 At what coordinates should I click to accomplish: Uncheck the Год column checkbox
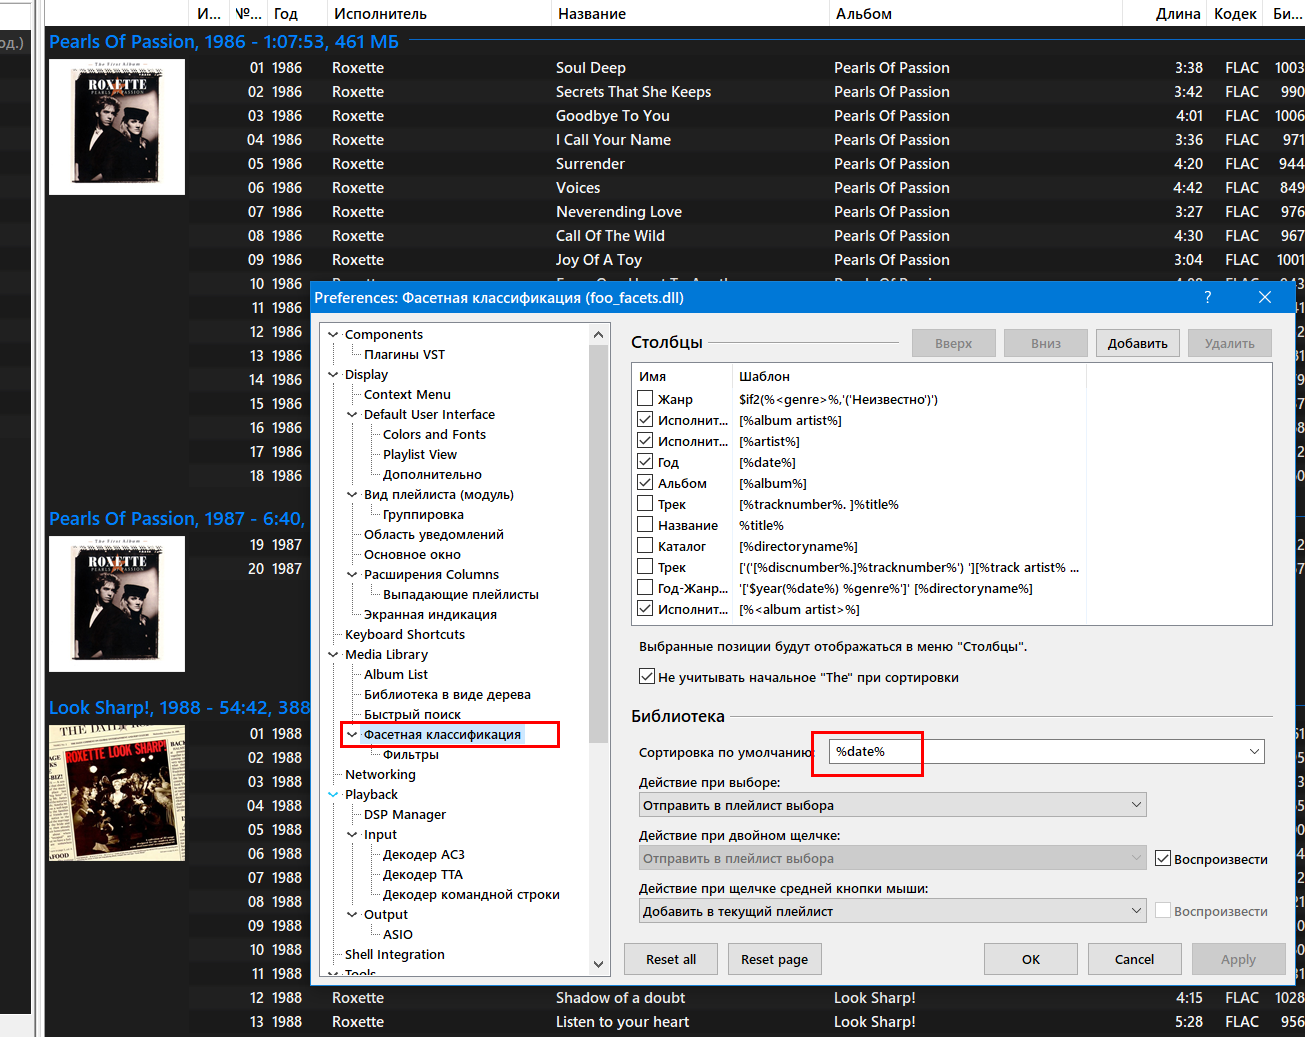point(646,462)
